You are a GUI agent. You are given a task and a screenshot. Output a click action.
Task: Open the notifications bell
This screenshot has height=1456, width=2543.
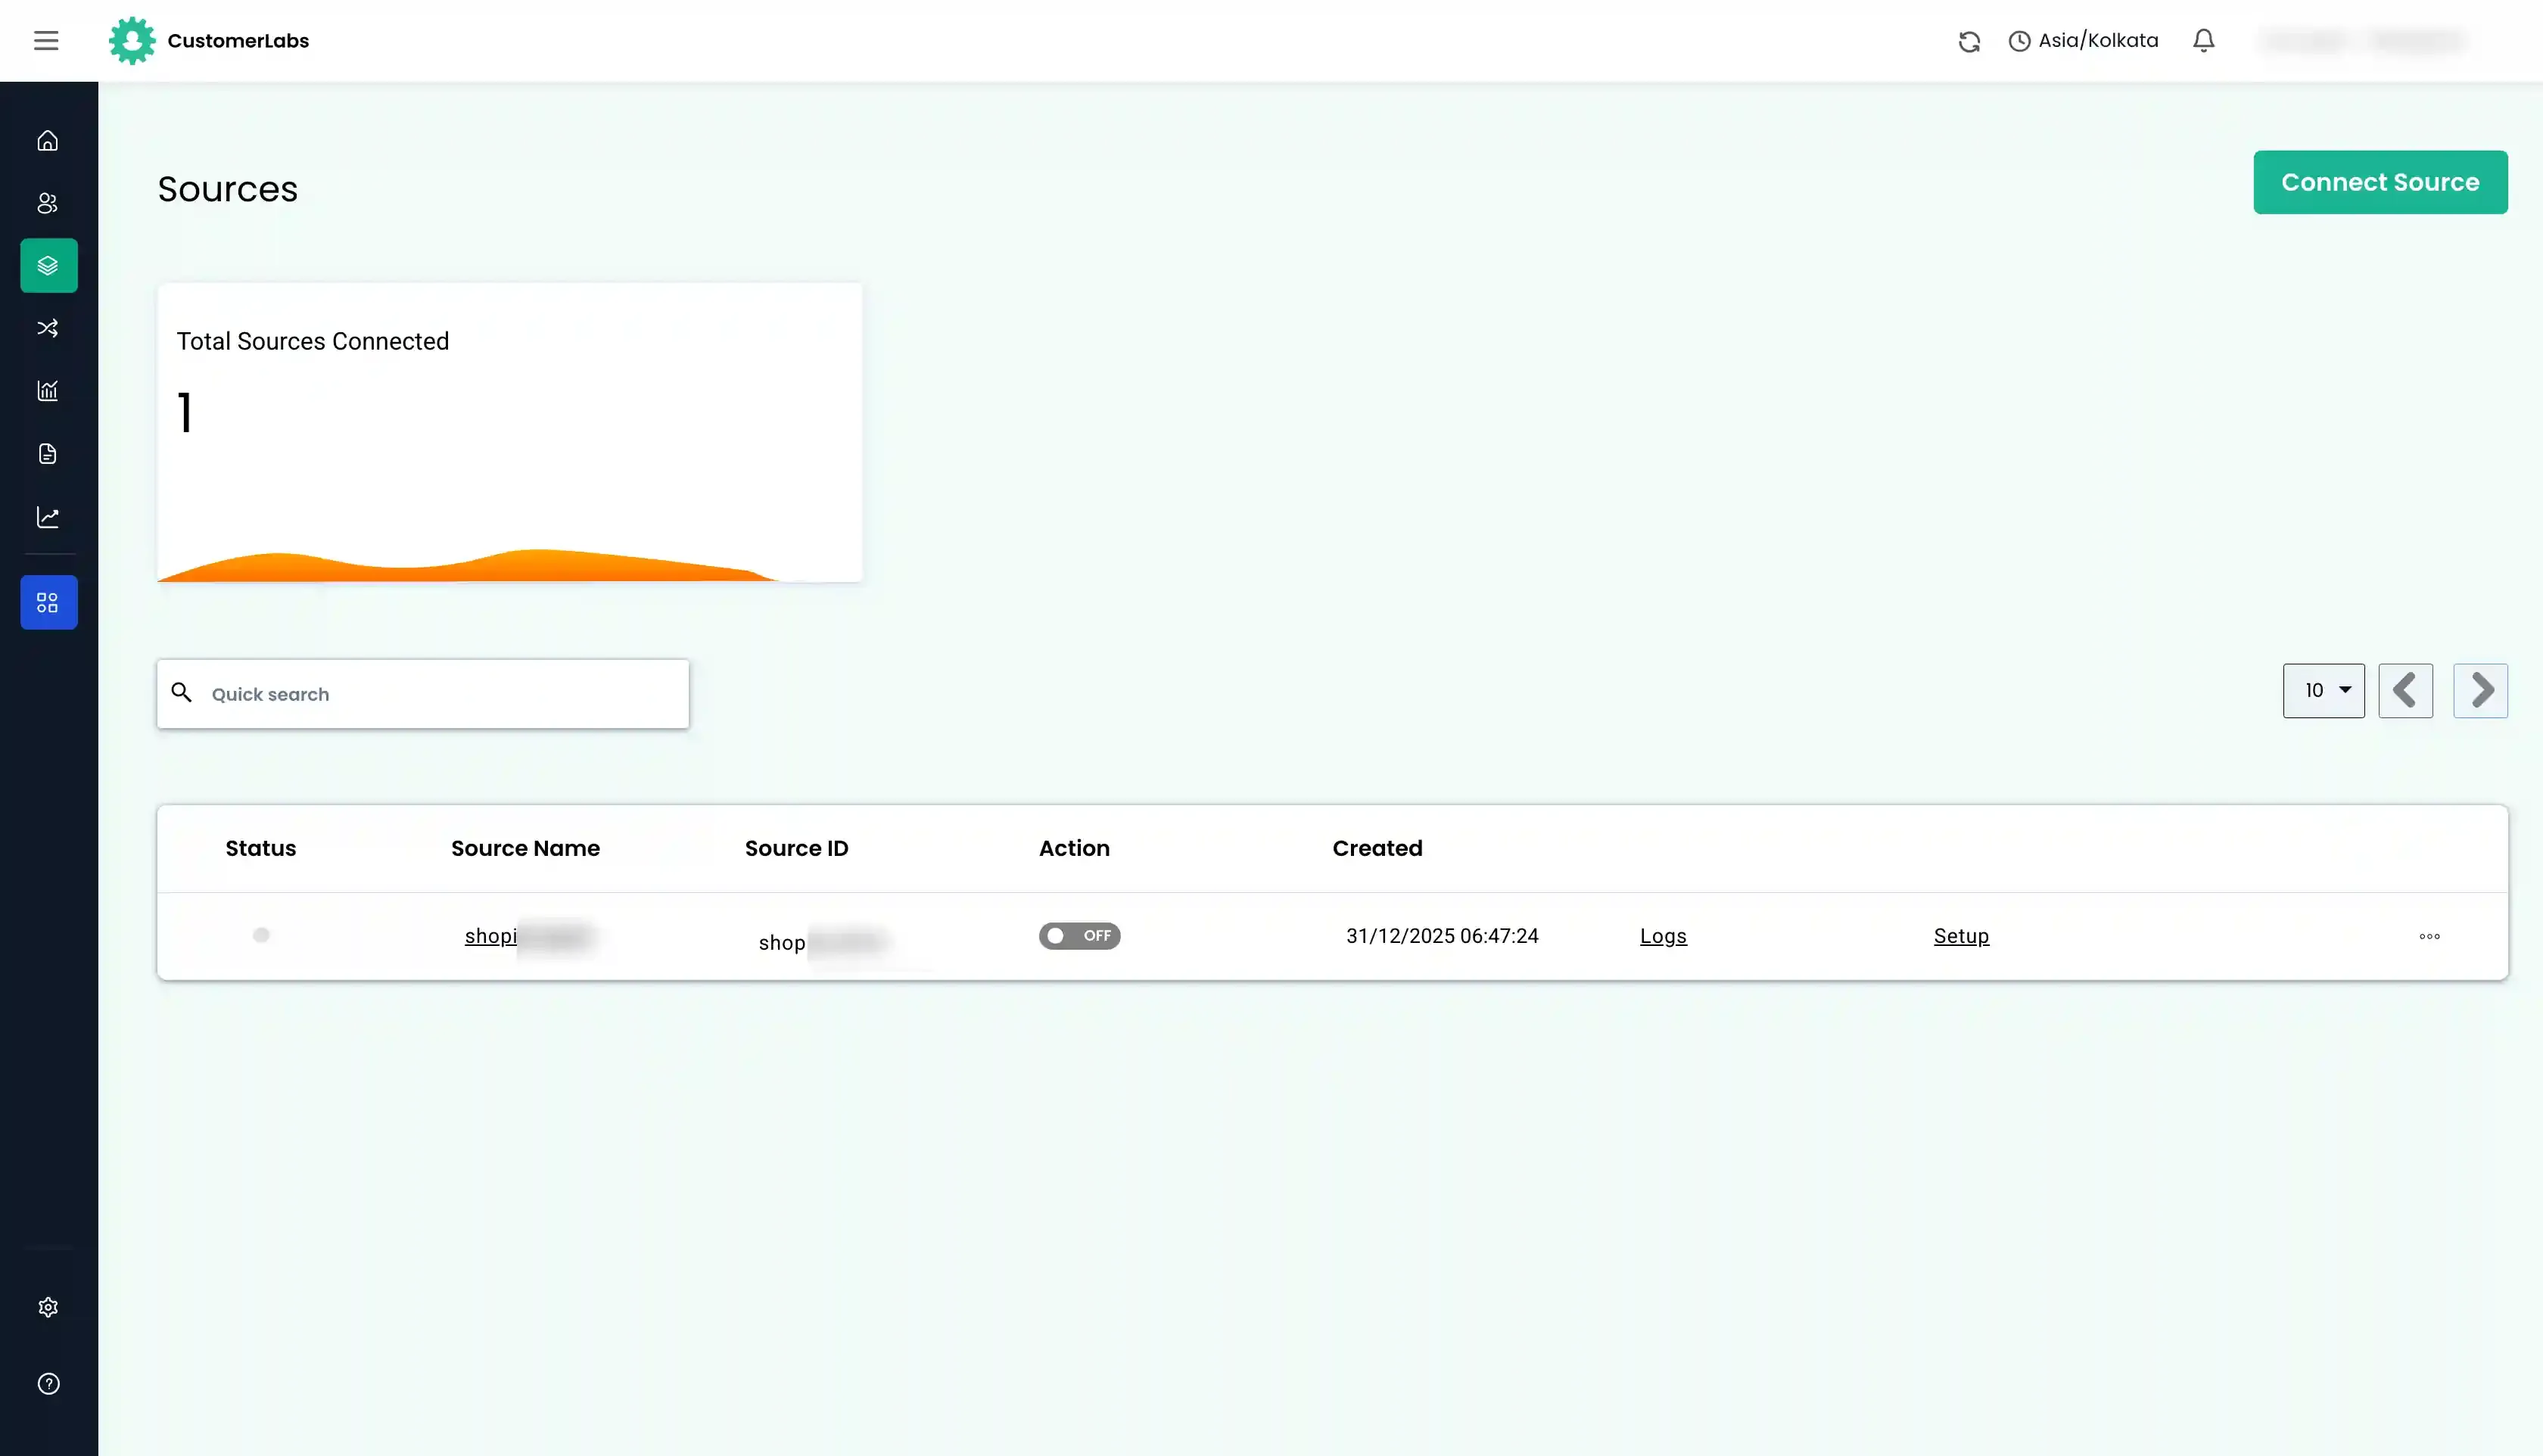(2203, 41)
